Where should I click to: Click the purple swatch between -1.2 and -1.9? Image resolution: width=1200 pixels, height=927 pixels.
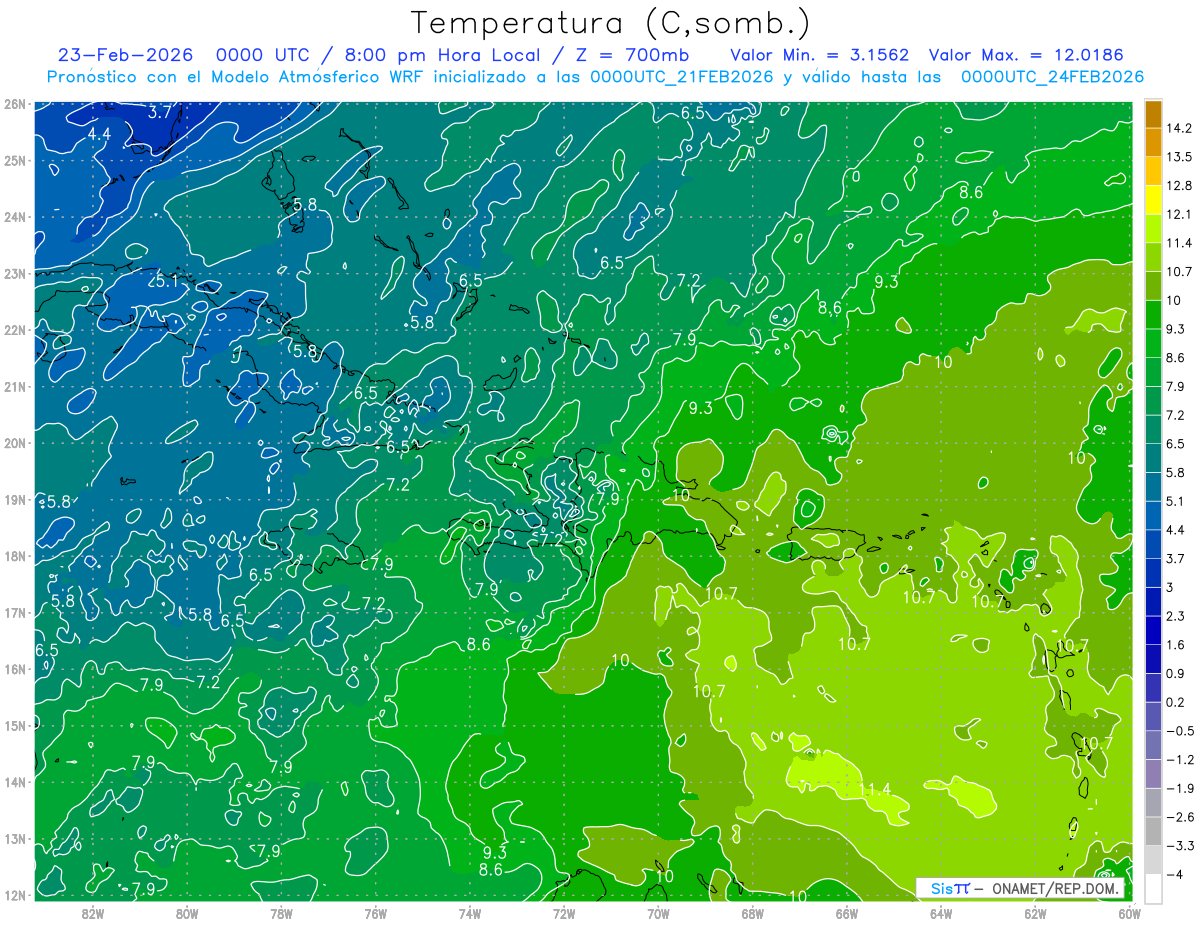(1153, 773)
